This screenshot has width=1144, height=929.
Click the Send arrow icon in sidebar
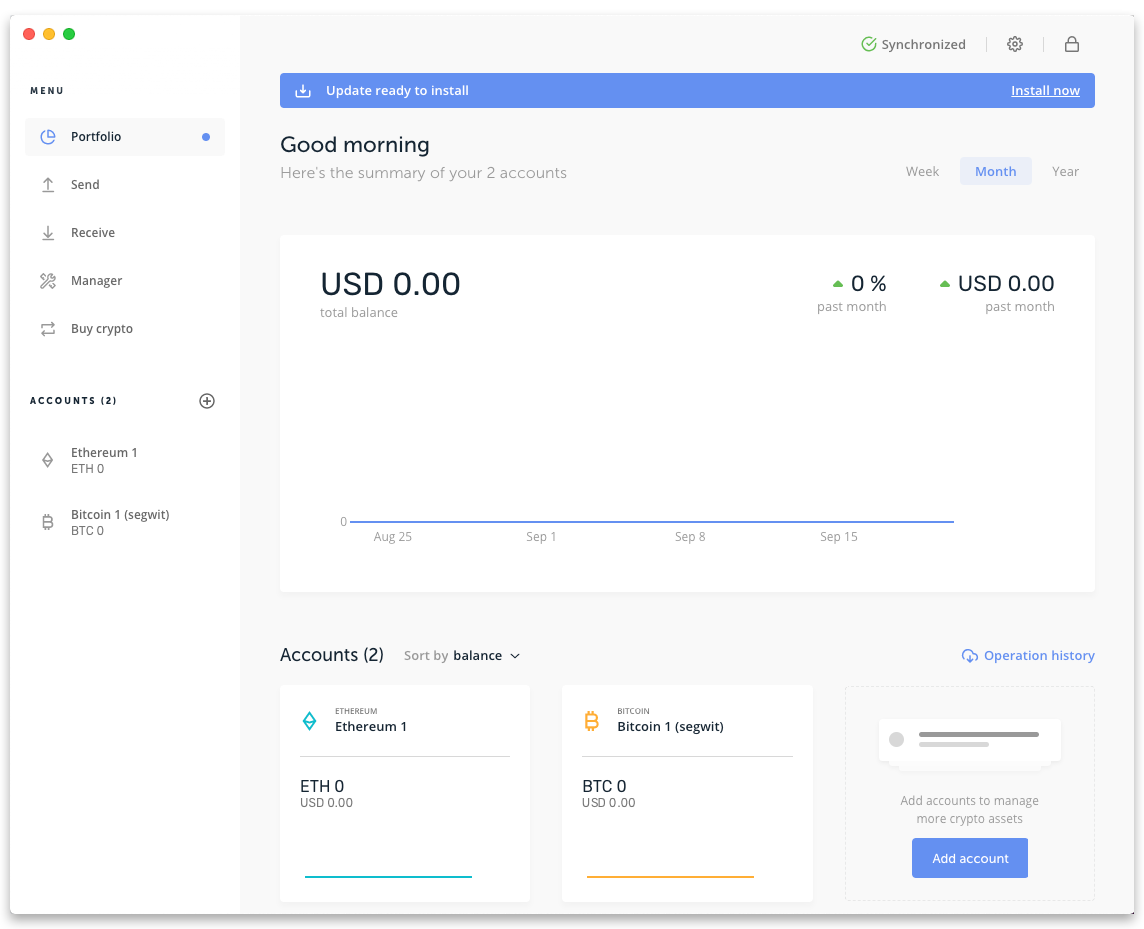(x=47, y=184)
